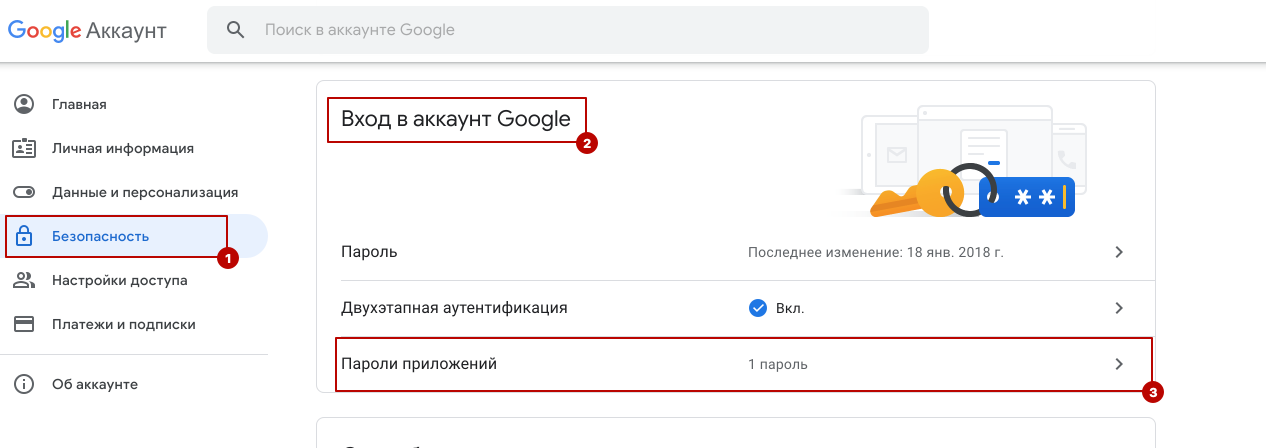This screenshot has height=448, width=1266.
Task: Click the Личная информация ID card icon
Action: [x=23, y=148]
